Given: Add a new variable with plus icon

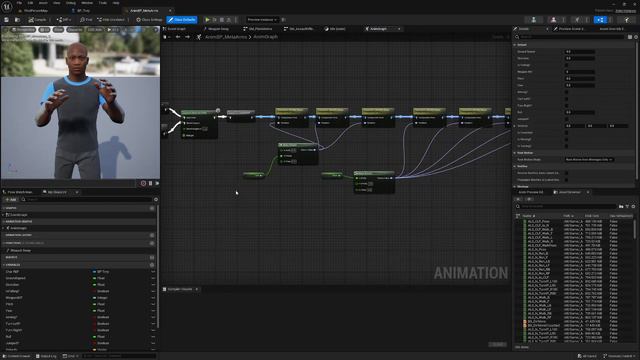Looking at the screenshot, I should [x=152, y=265].
